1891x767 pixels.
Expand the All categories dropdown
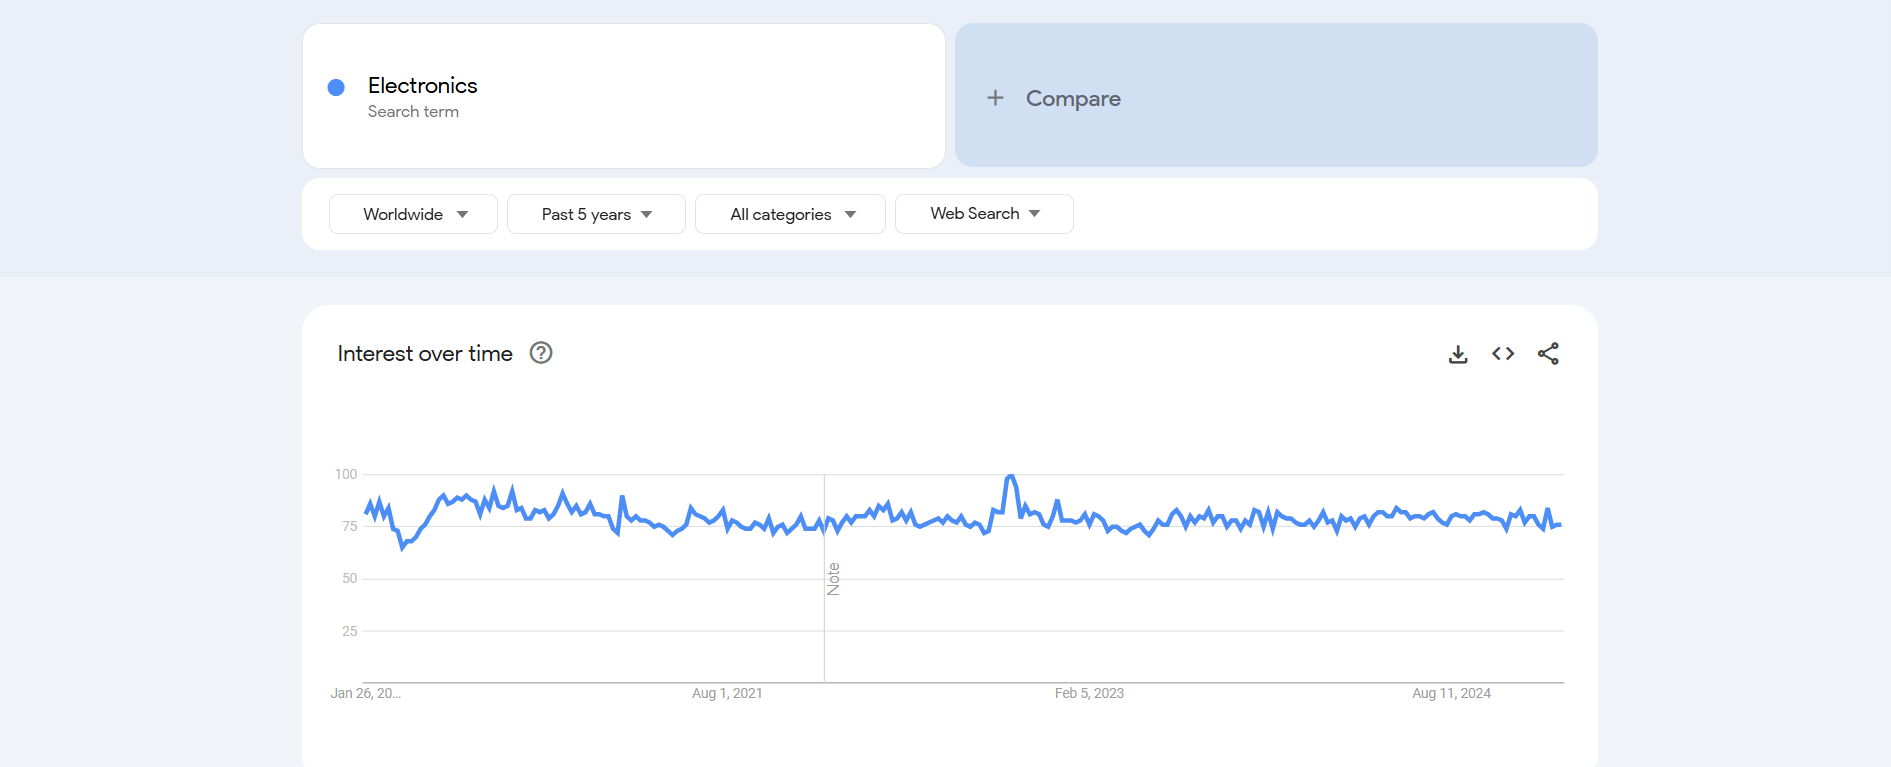pos(790,214)
